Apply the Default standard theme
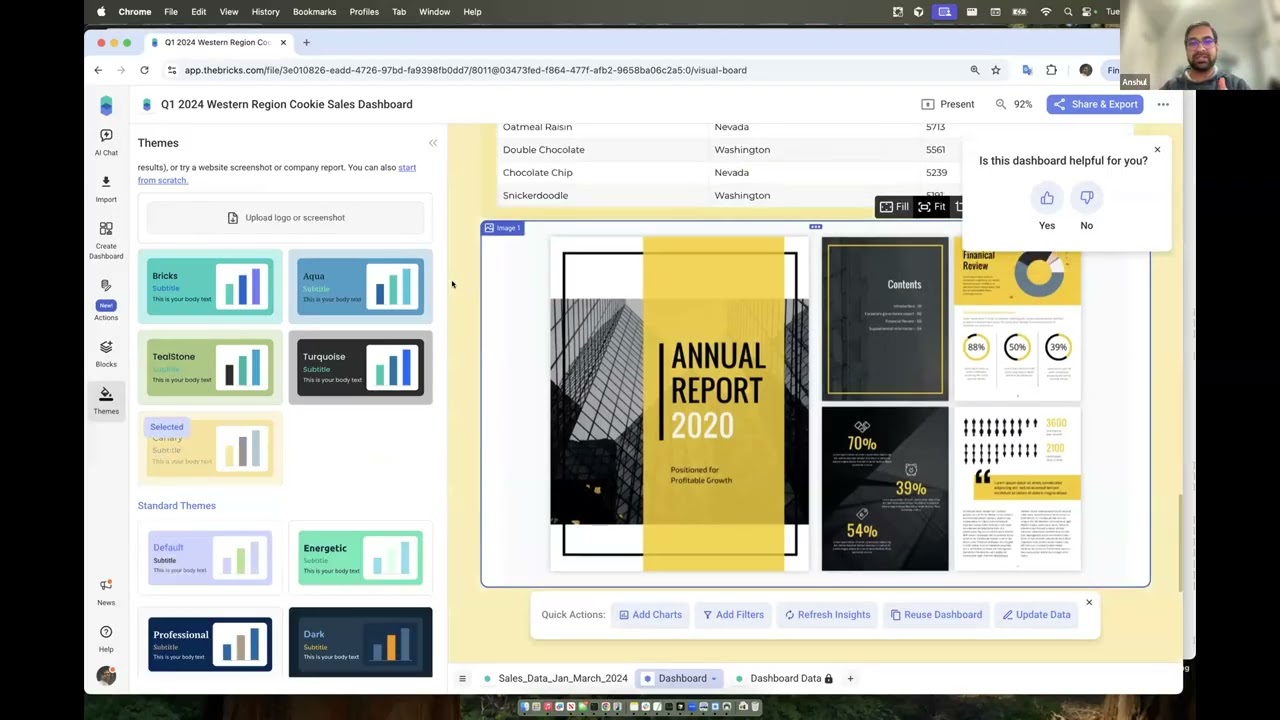 (210, 558)
